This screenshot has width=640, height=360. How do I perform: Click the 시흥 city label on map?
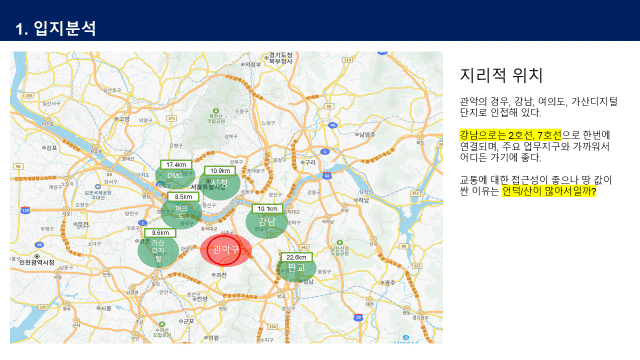click(105, 308)
